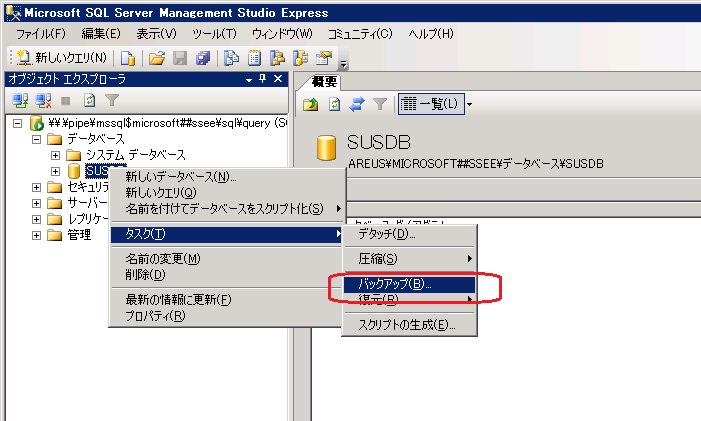Click the save all icon in the toolbar
701x421 pixels.
coord(203,58)
